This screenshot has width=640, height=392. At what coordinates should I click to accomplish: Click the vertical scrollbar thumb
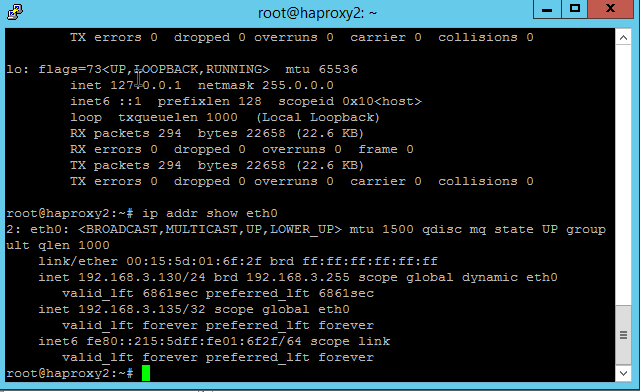click(x=623, y=335)
